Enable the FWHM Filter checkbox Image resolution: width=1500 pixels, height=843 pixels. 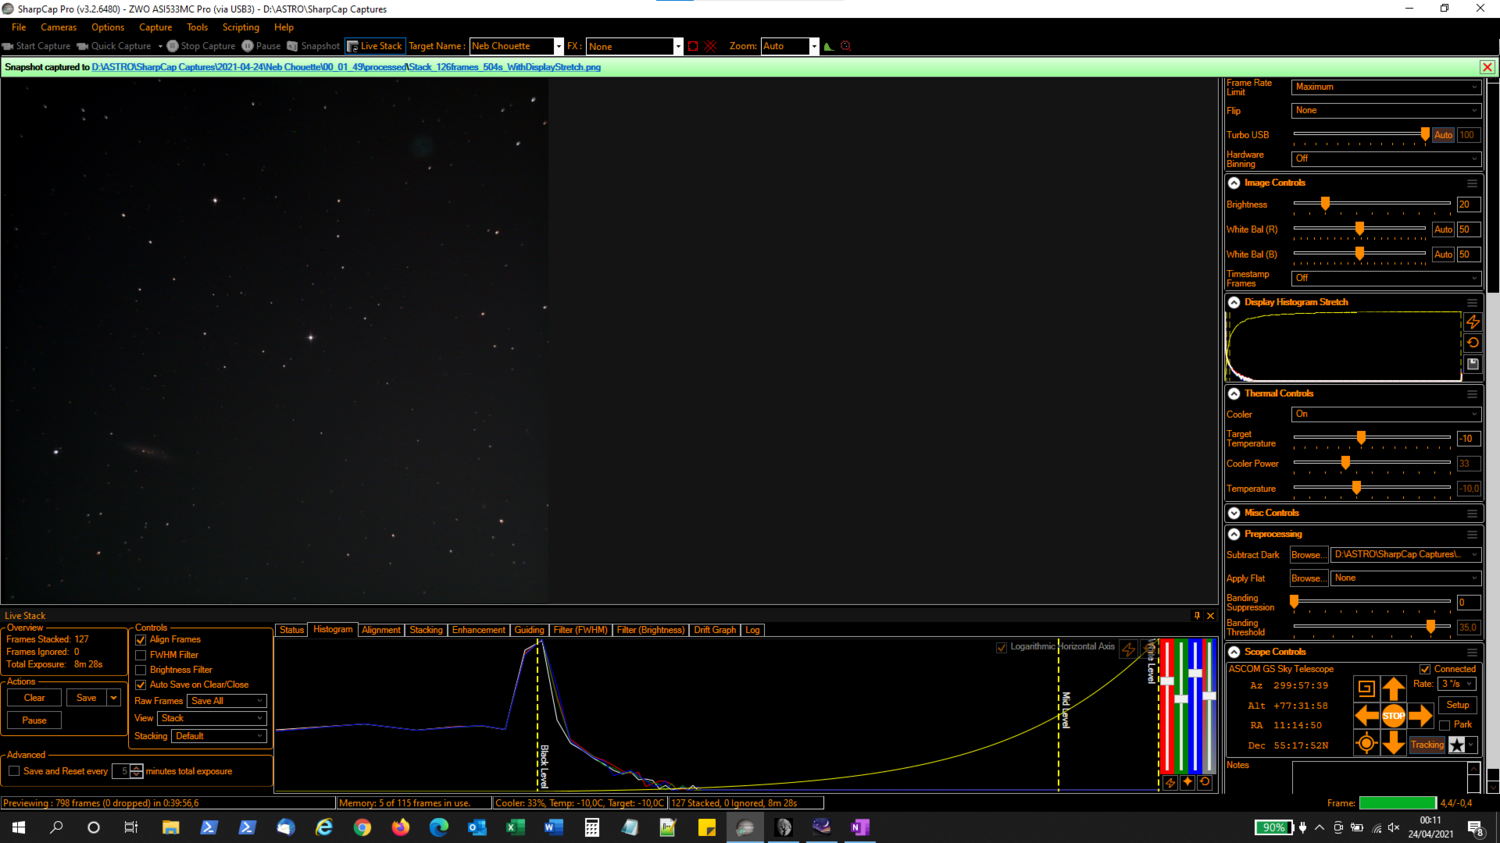pos(139,655)
